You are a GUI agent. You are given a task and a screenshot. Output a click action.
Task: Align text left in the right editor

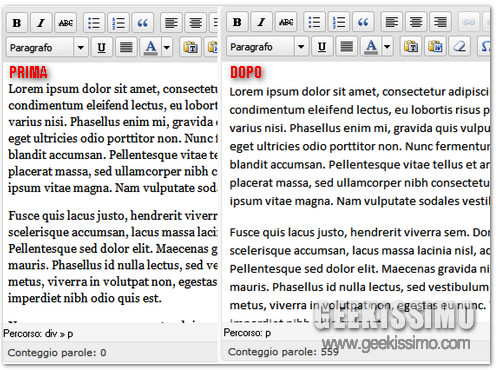[392, 22]
